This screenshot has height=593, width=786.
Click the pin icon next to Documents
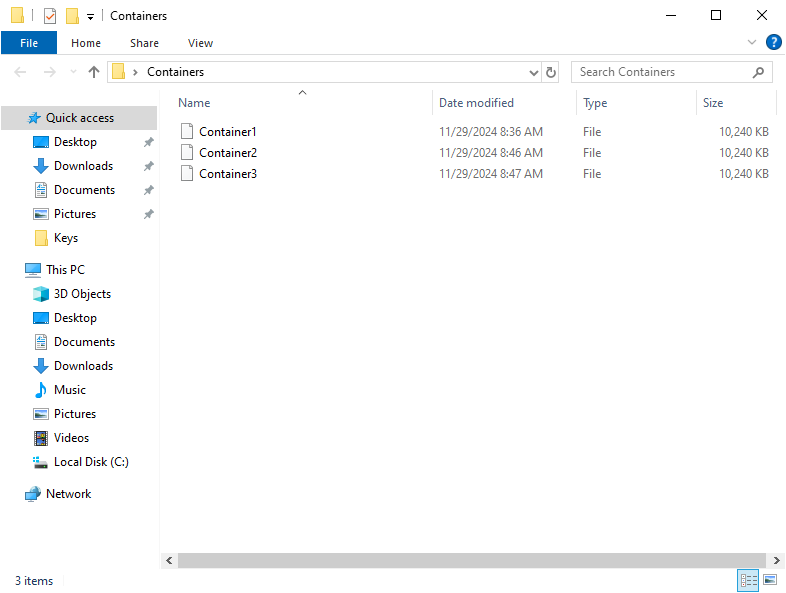[x=148, y=190]
